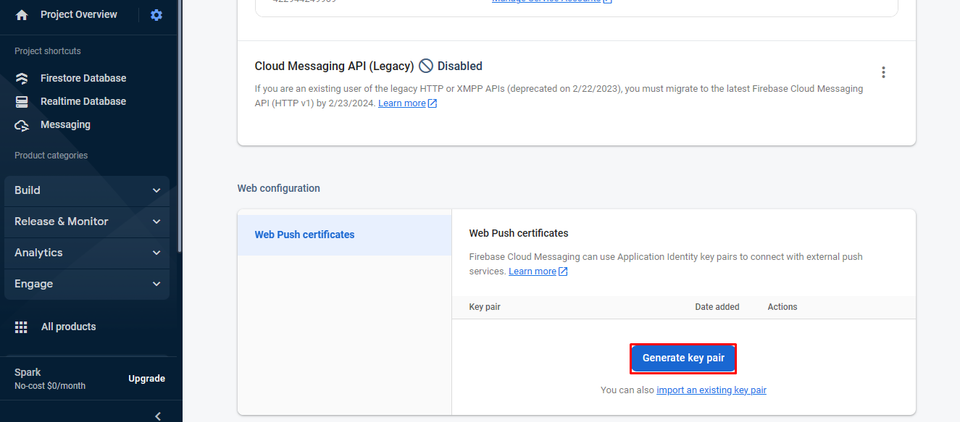Click the Firestore Database icon
Viewport: 960px width, 422px height.
tap(21, 78)
